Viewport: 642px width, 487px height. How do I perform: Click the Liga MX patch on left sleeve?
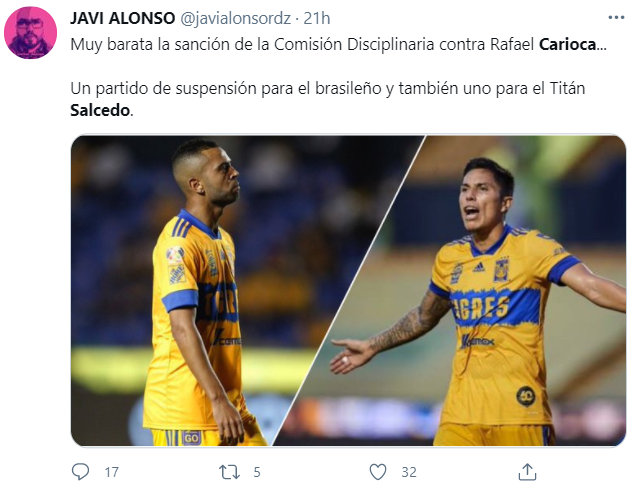175,256
